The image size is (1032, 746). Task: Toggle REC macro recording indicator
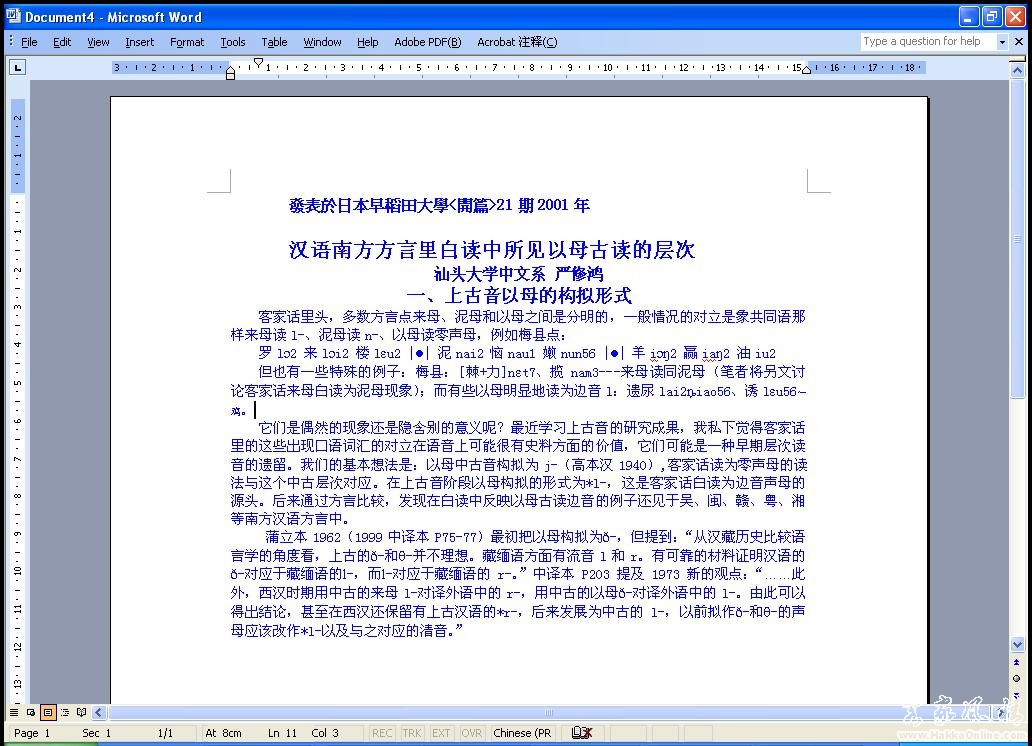click(x=382, y=733)
